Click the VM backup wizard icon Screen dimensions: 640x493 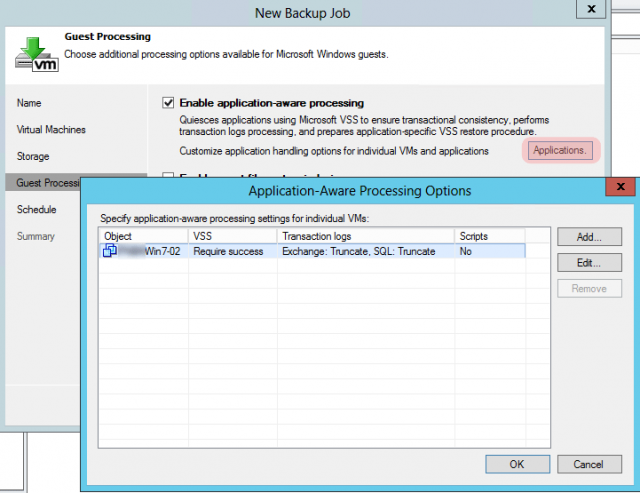(37, 54)
